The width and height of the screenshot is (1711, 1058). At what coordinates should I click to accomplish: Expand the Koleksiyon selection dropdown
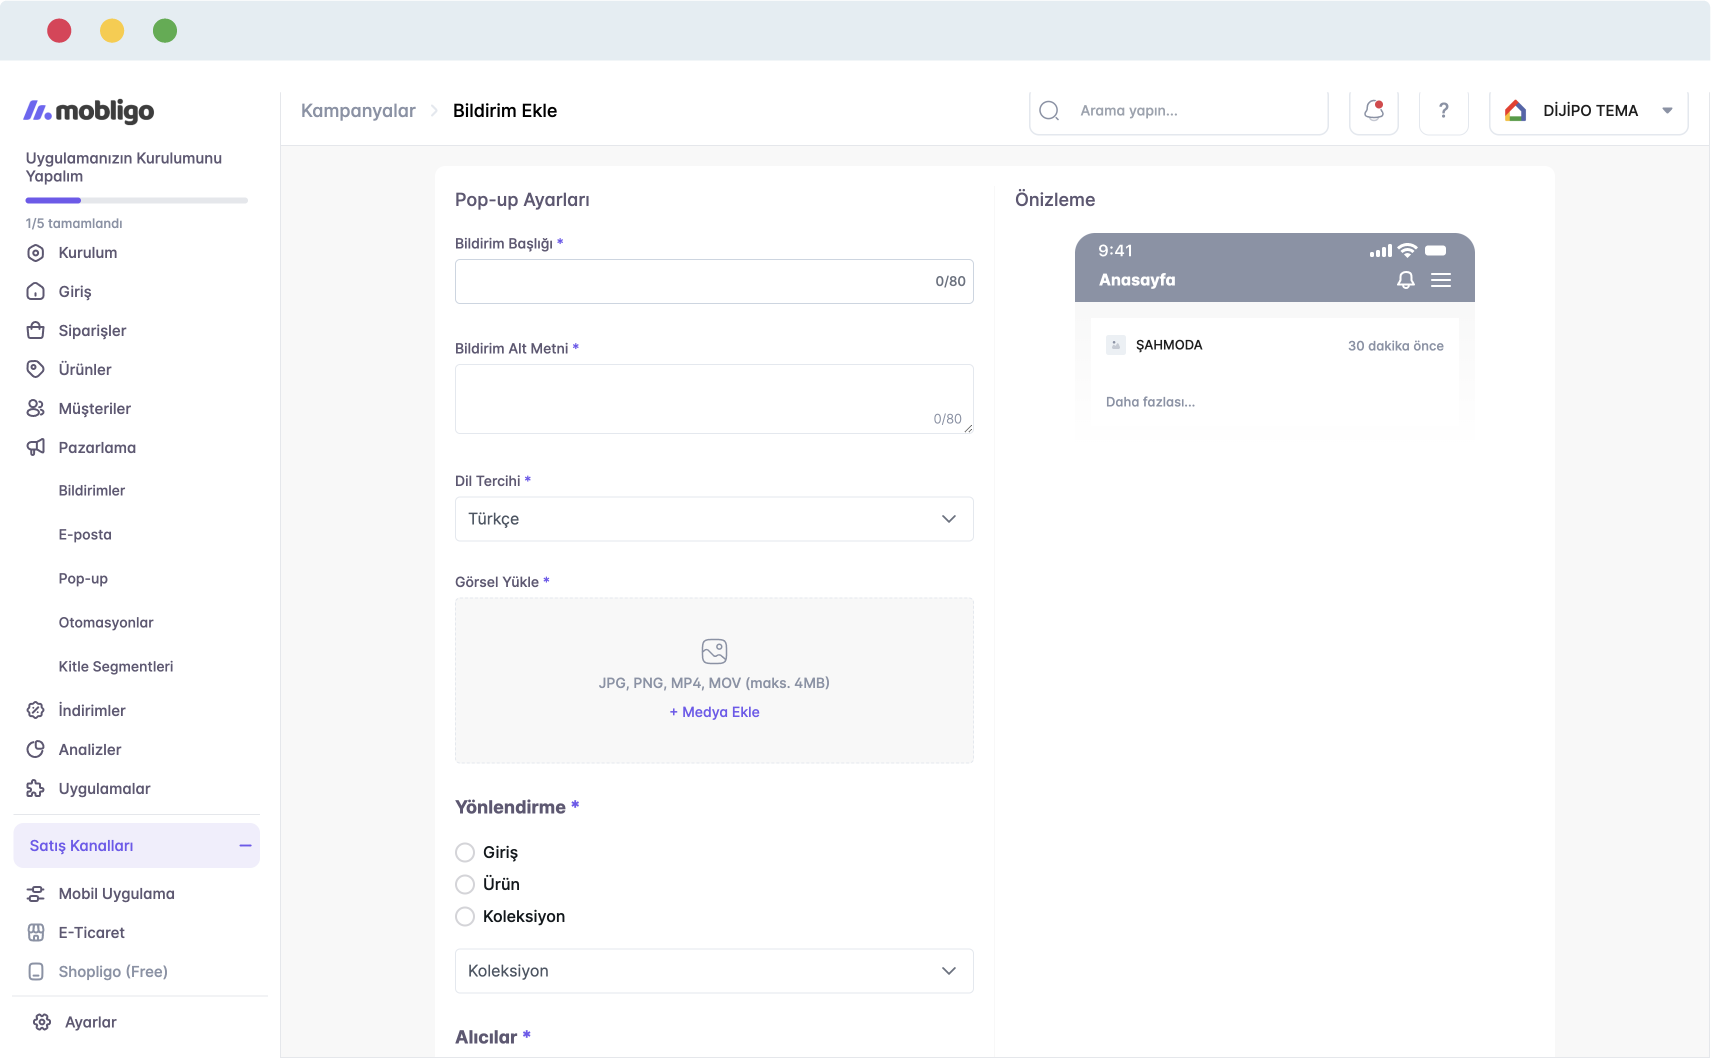(713, 971)
